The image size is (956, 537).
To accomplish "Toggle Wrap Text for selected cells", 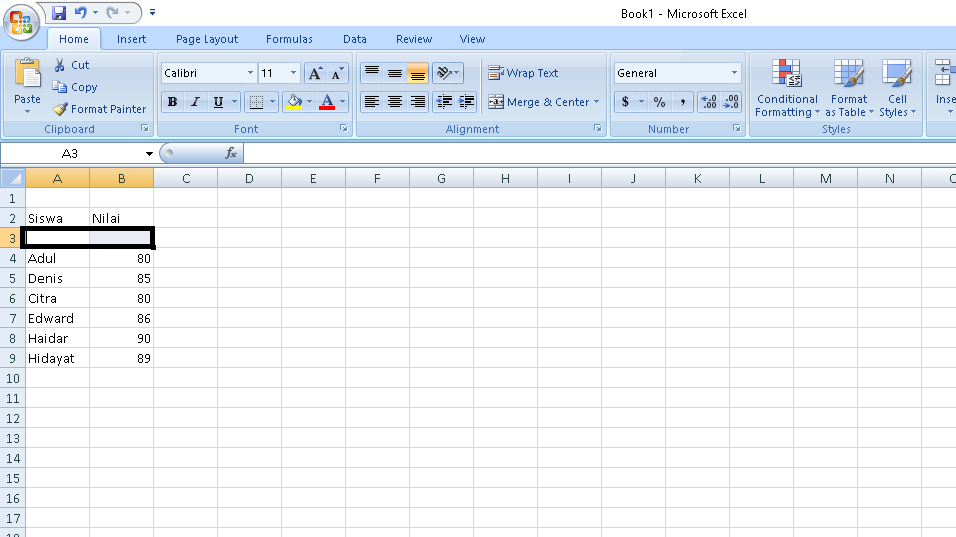I will coord(523,73).
